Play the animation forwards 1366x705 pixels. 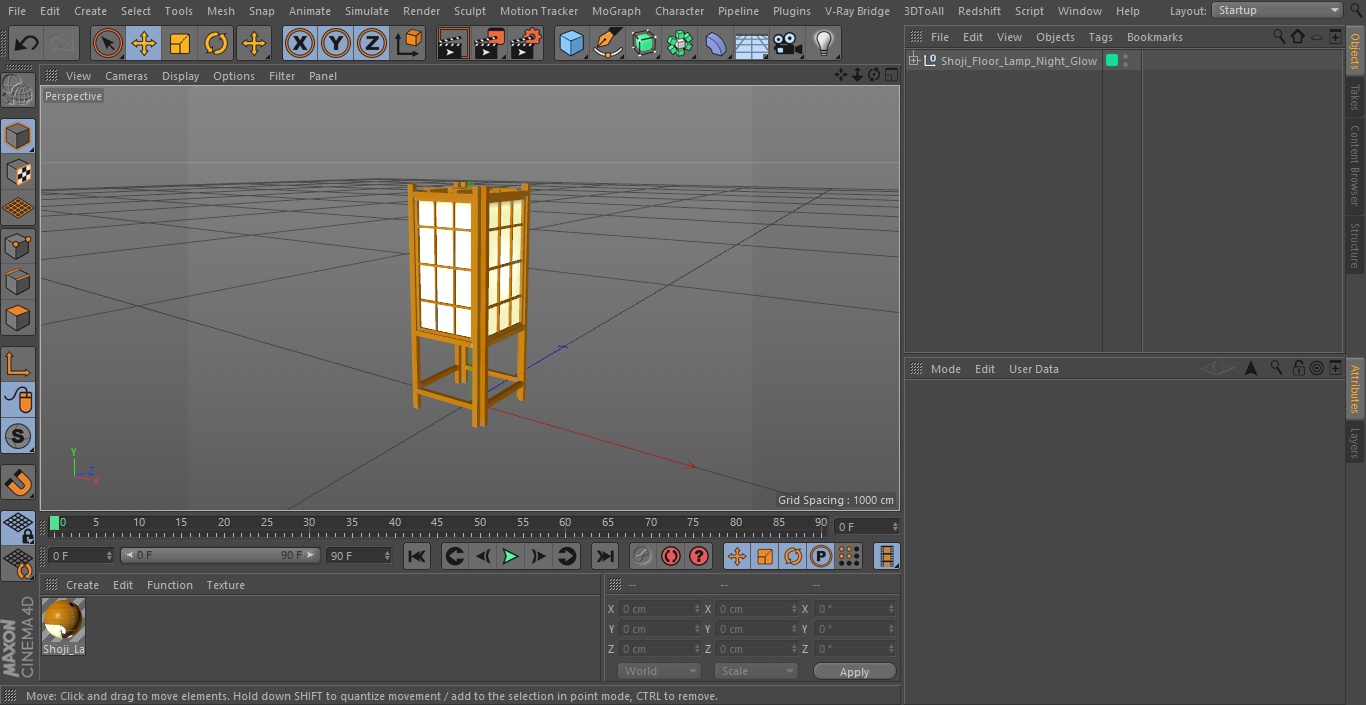pos(510,556)
